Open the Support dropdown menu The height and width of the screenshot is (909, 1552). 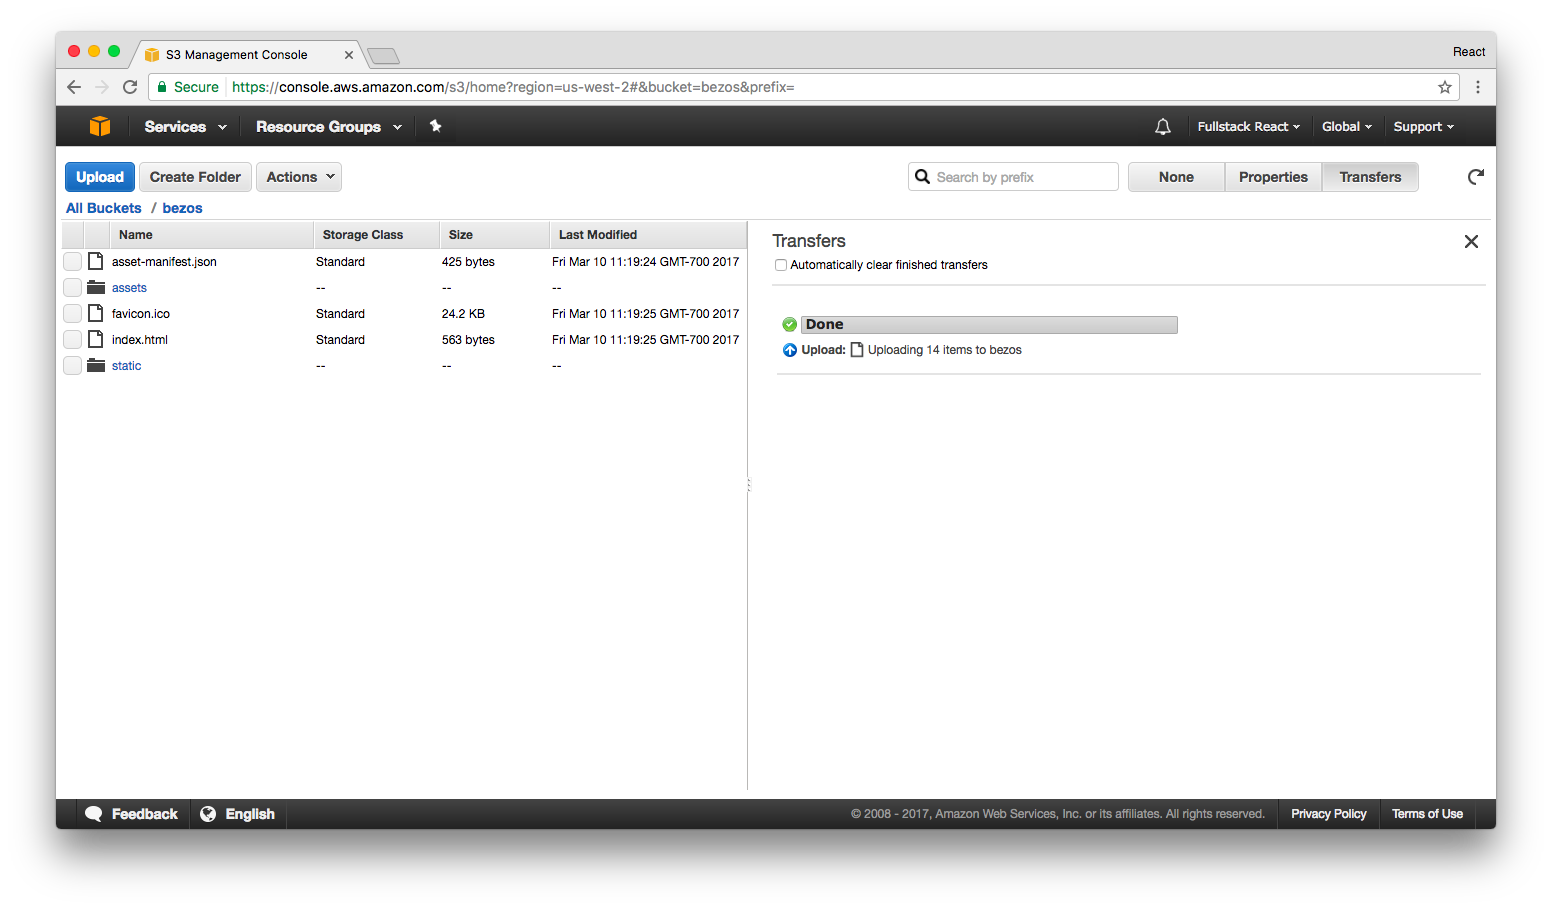(x=1424, y=127)
